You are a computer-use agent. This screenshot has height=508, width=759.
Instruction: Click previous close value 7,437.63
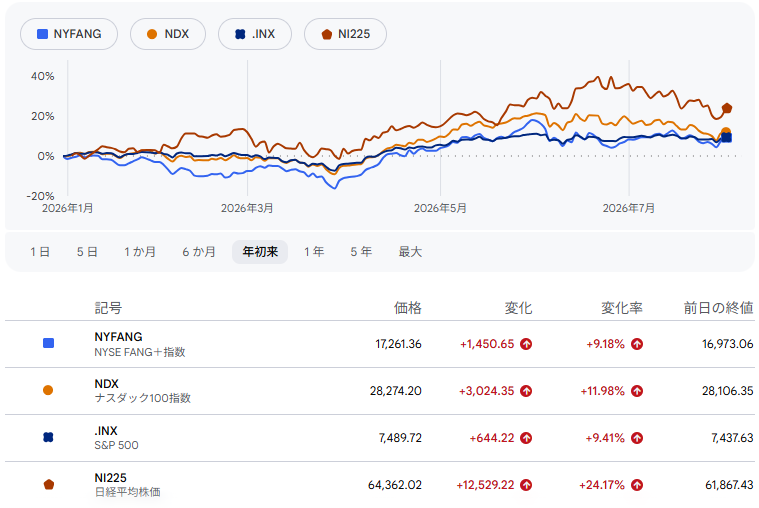pyautogui.click(x=732, y=438)
